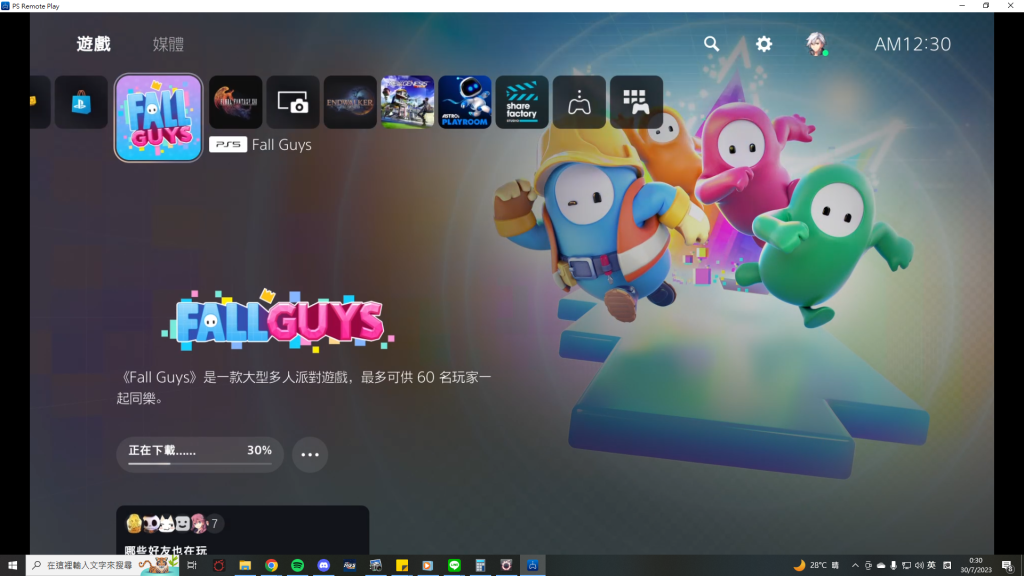Select the Endwalker game tile

coord(350,102)
